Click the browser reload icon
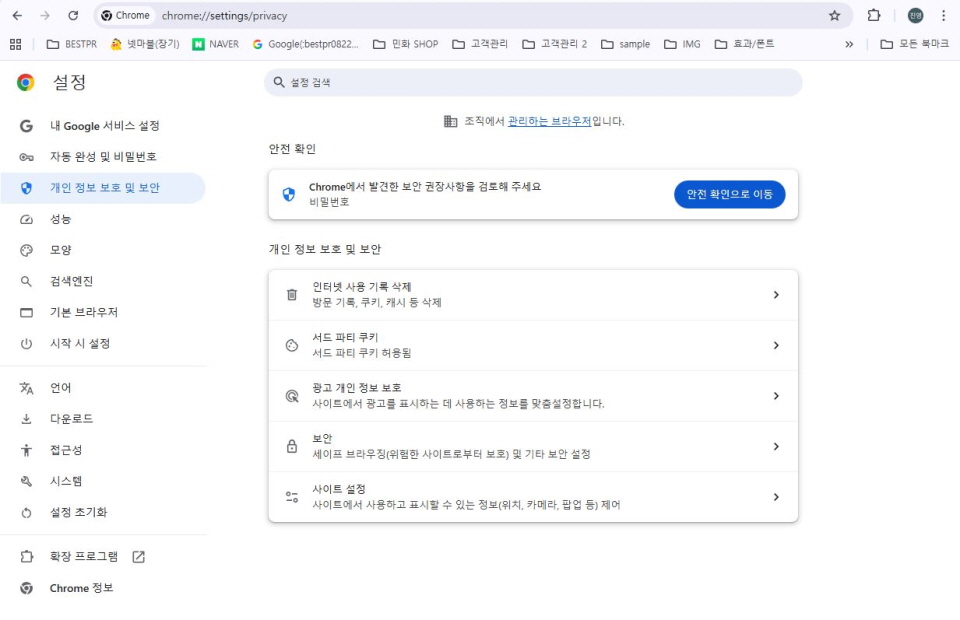960x620 pixels. click(x=73, y=16)
